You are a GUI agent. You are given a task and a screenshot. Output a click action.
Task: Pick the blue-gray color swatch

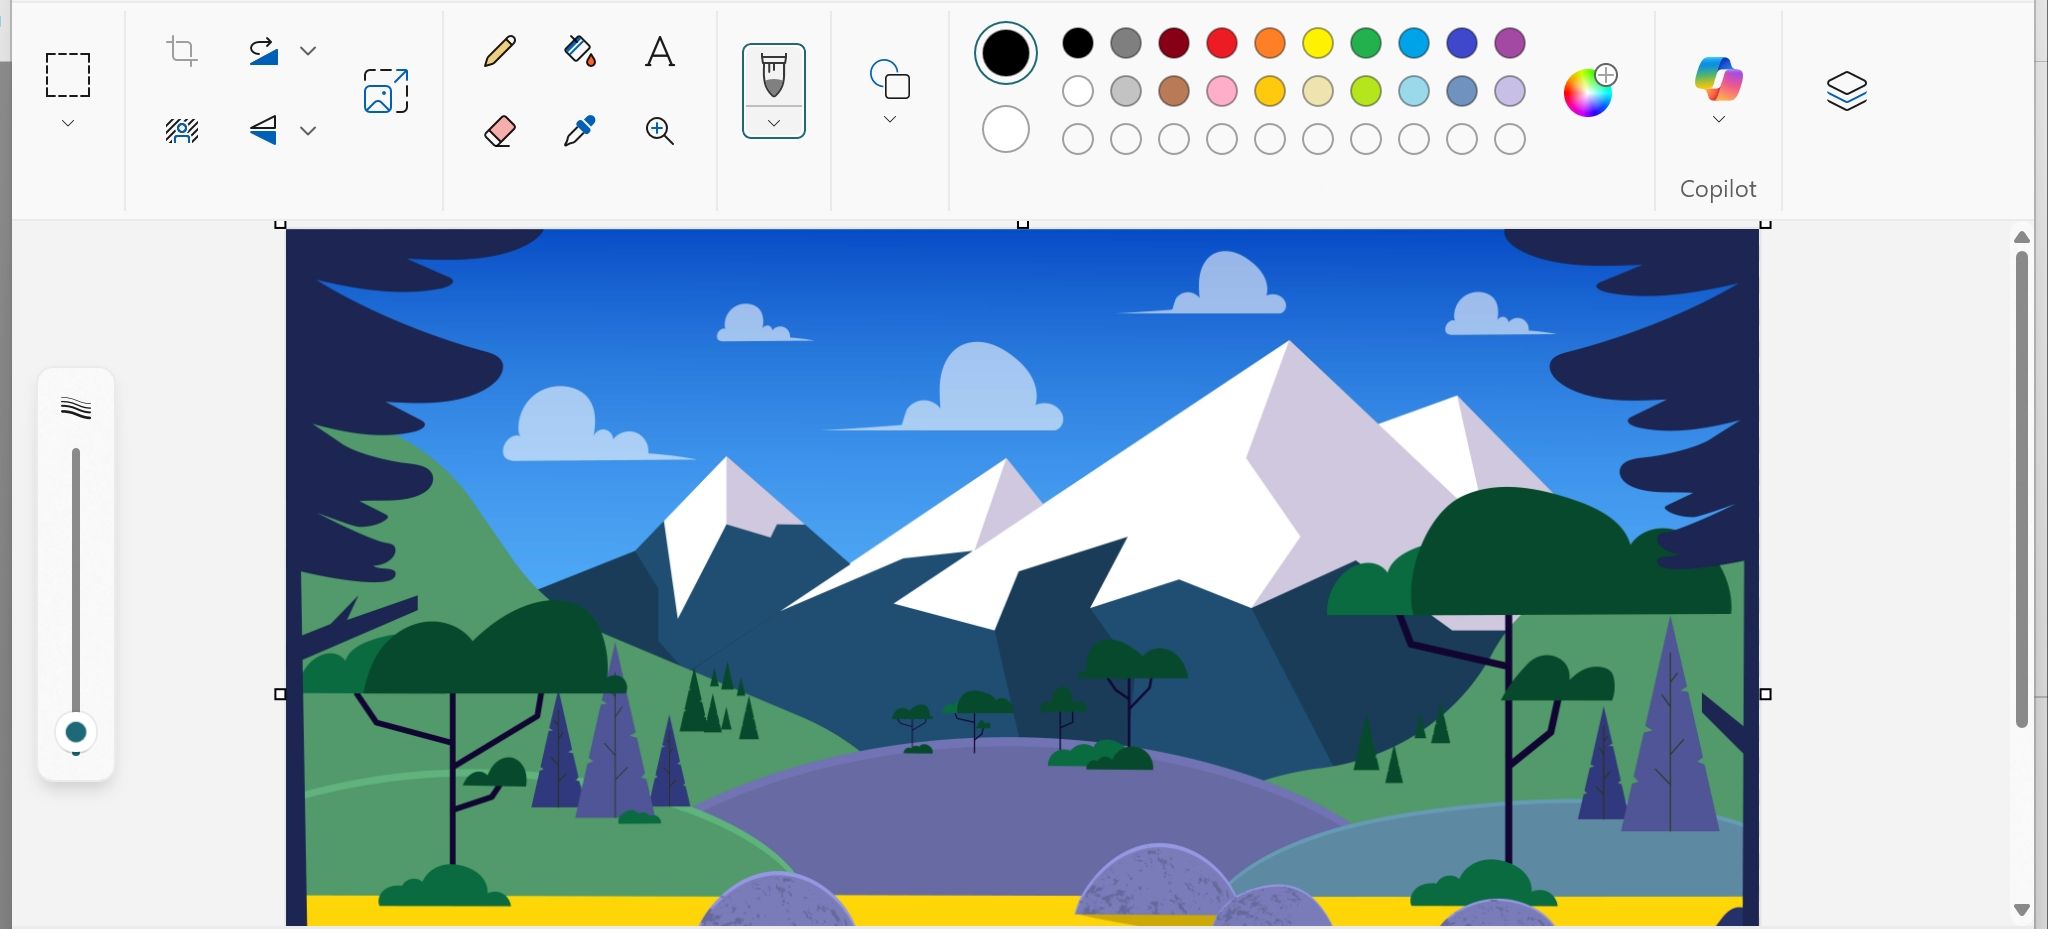[1462, 91]
